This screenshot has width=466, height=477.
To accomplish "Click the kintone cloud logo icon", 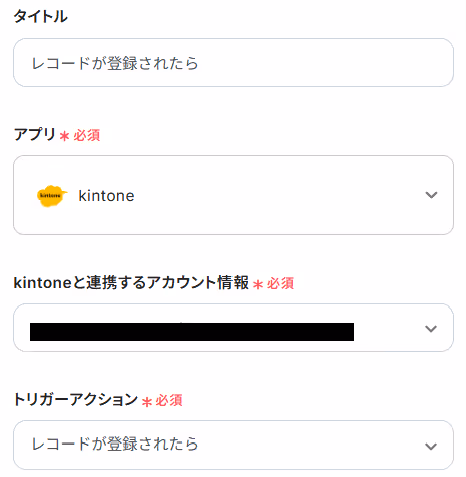I will (x=52, y=196).
